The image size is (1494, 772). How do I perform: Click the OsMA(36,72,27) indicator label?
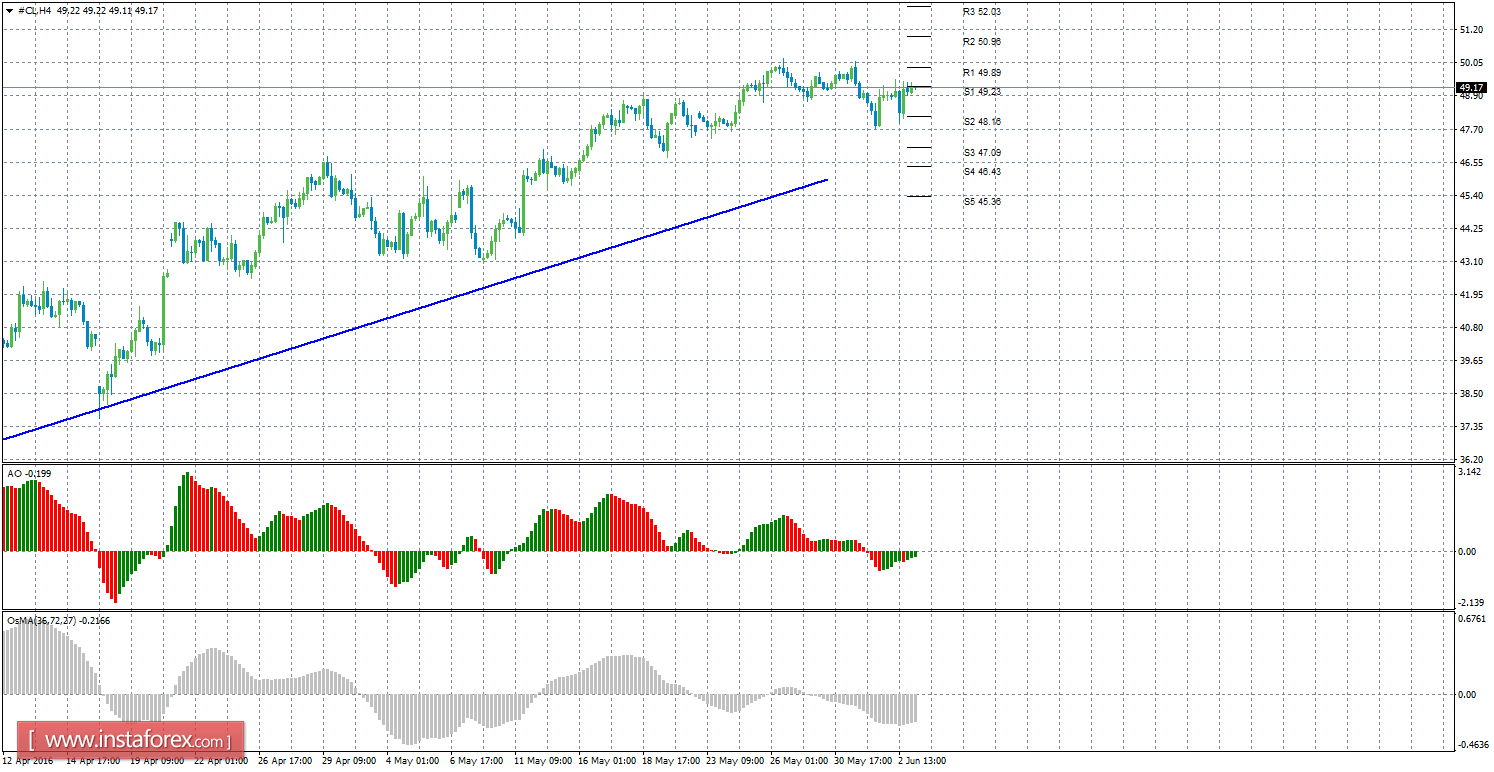[58, 621]
